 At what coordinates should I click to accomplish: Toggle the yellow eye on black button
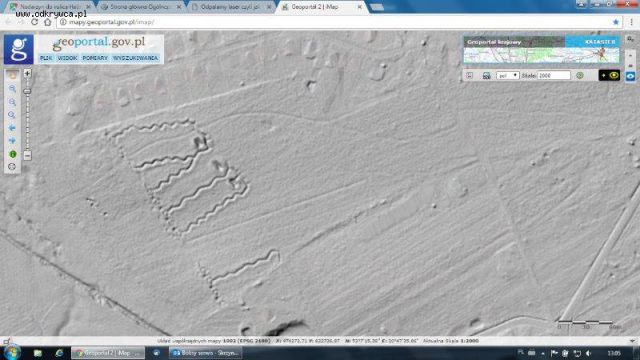[x=609, y=76]
